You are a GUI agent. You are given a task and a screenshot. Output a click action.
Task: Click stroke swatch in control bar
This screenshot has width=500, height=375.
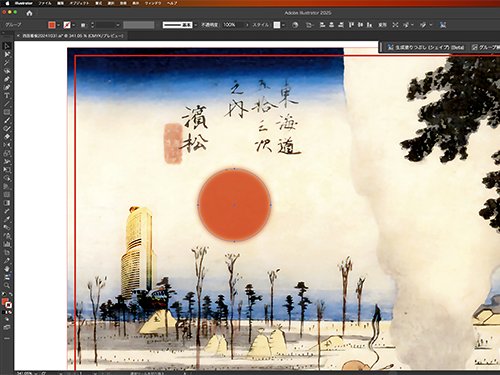coord(67,25)
